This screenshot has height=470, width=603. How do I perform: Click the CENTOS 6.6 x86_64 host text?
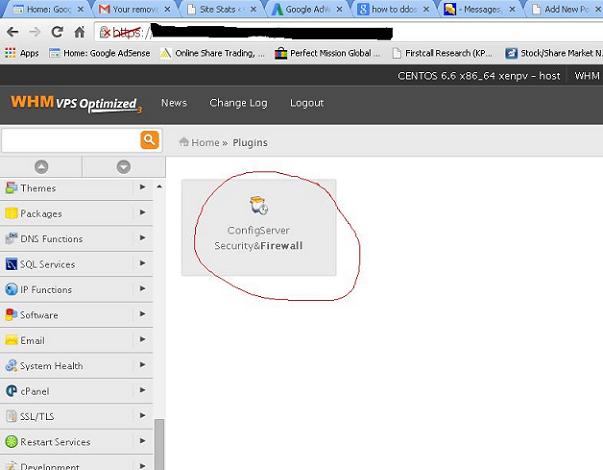(x=479, y=76)
